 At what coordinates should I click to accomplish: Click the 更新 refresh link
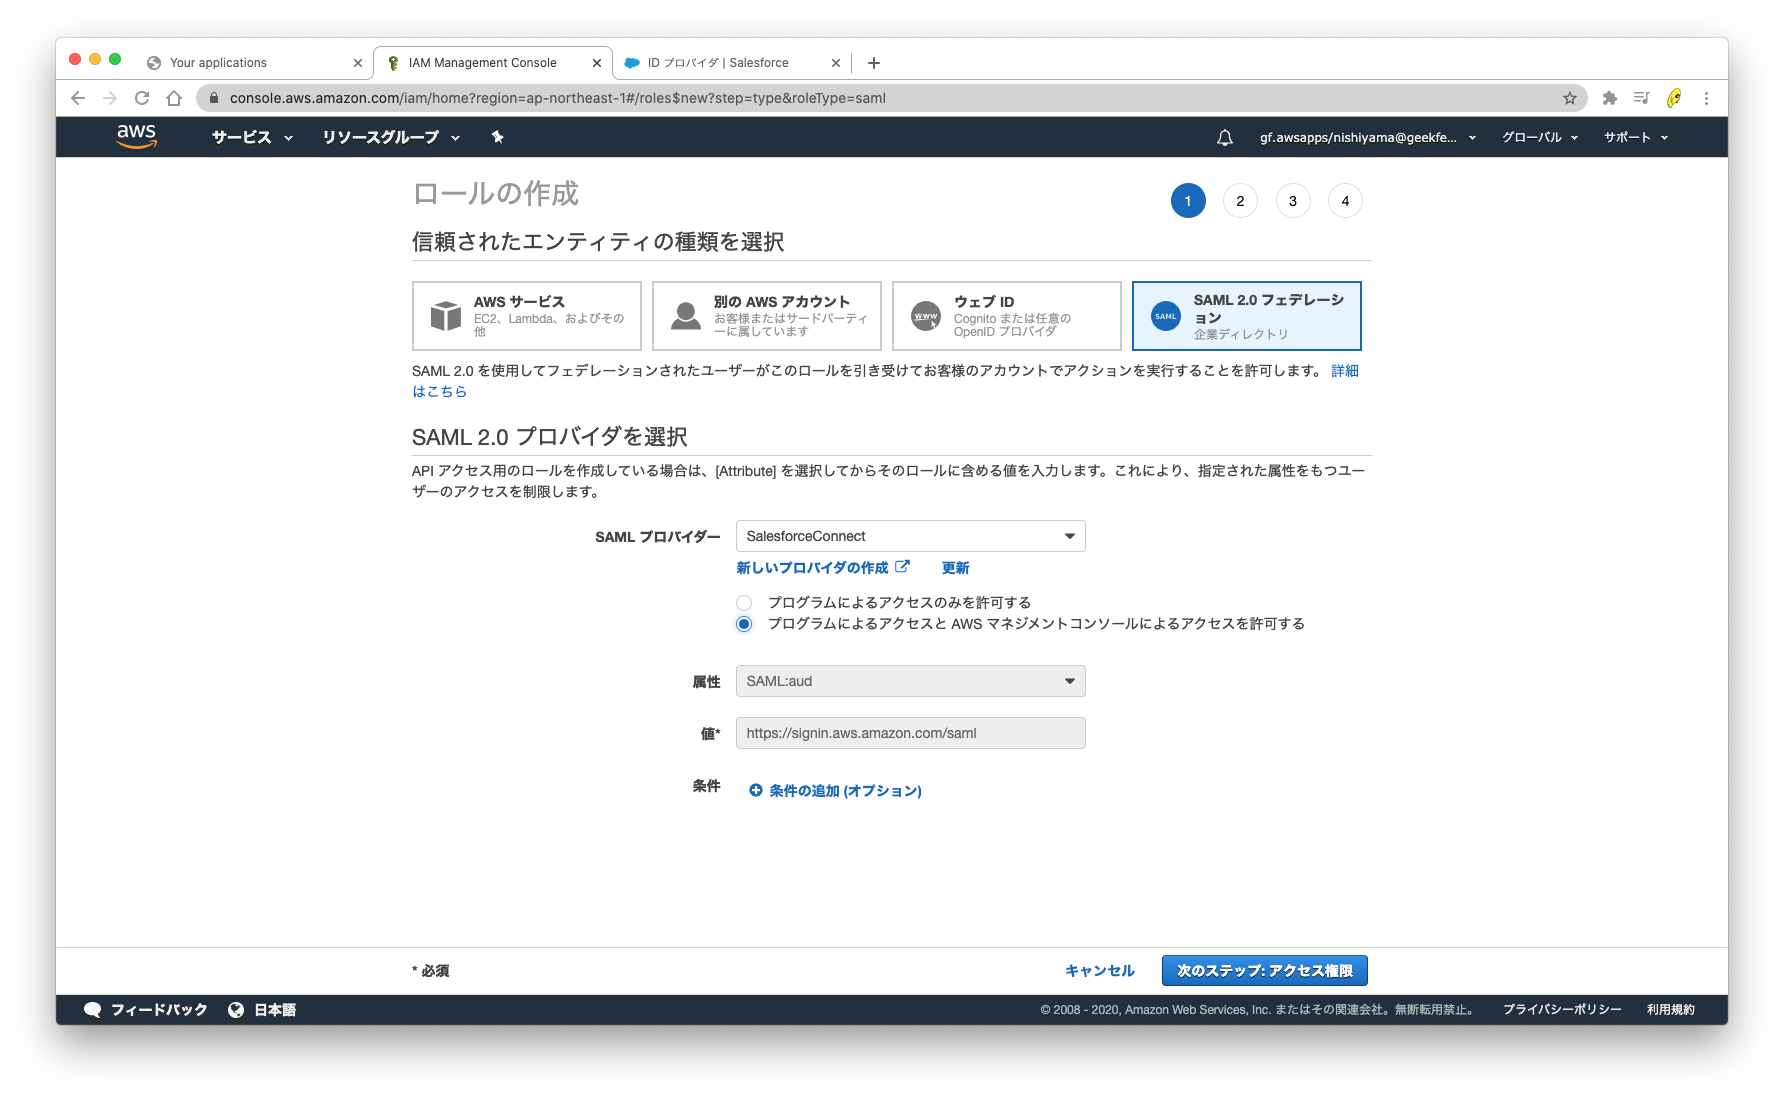pyautogui.click(x=956, y=567)
